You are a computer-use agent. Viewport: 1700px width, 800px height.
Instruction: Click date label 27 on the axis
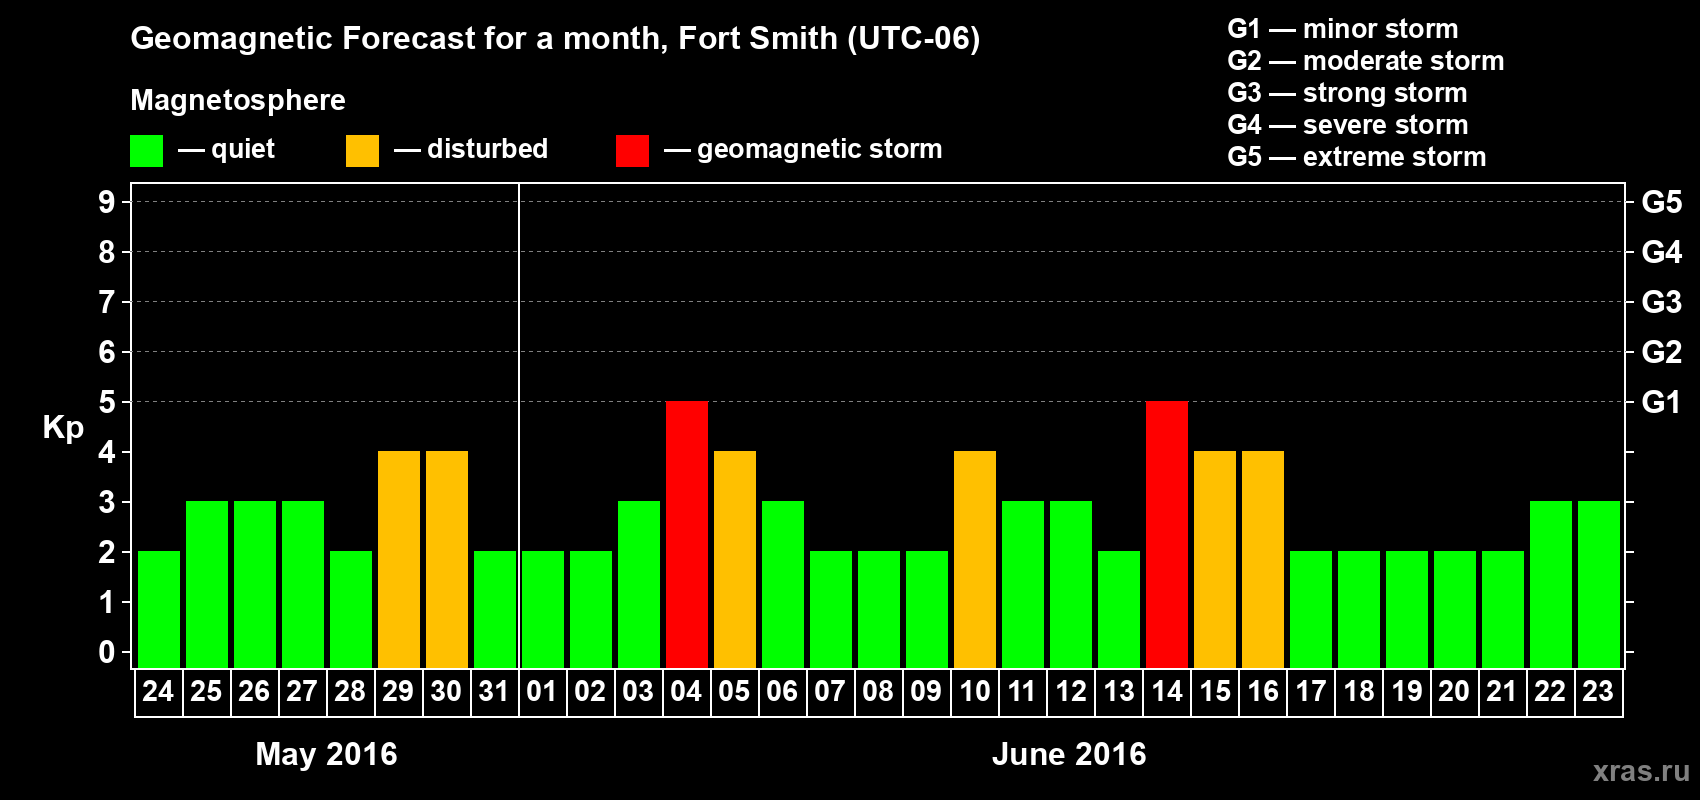pyautogui.click(x=303, y=692)
